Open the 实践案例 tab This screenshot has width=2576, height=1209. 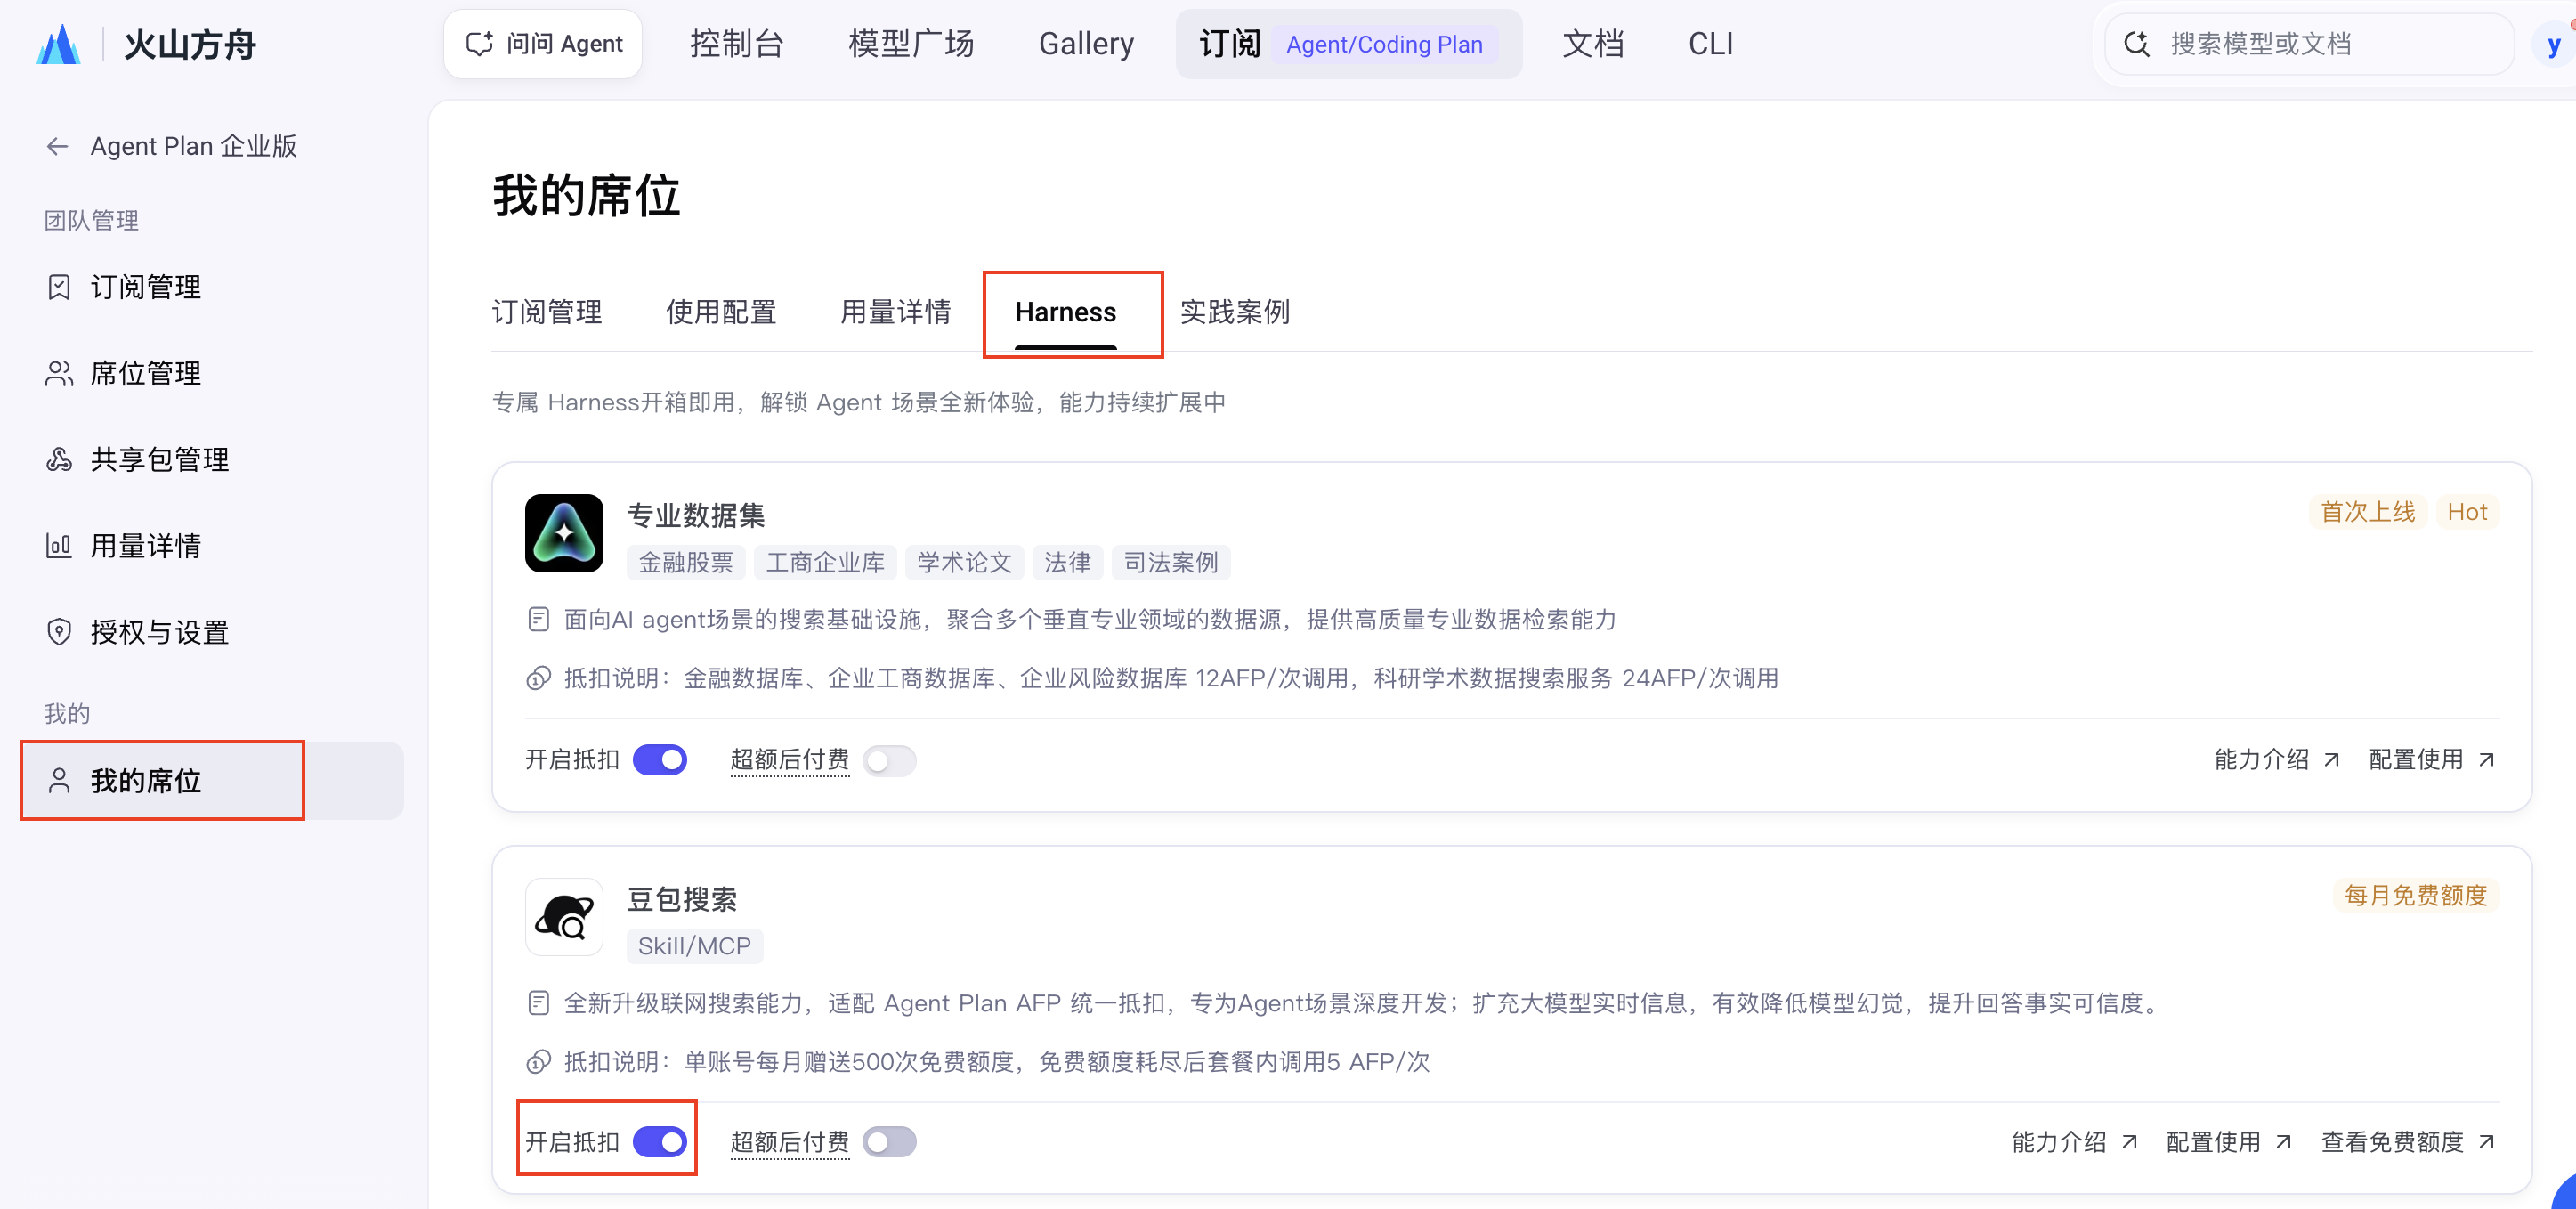[1234, 312]
